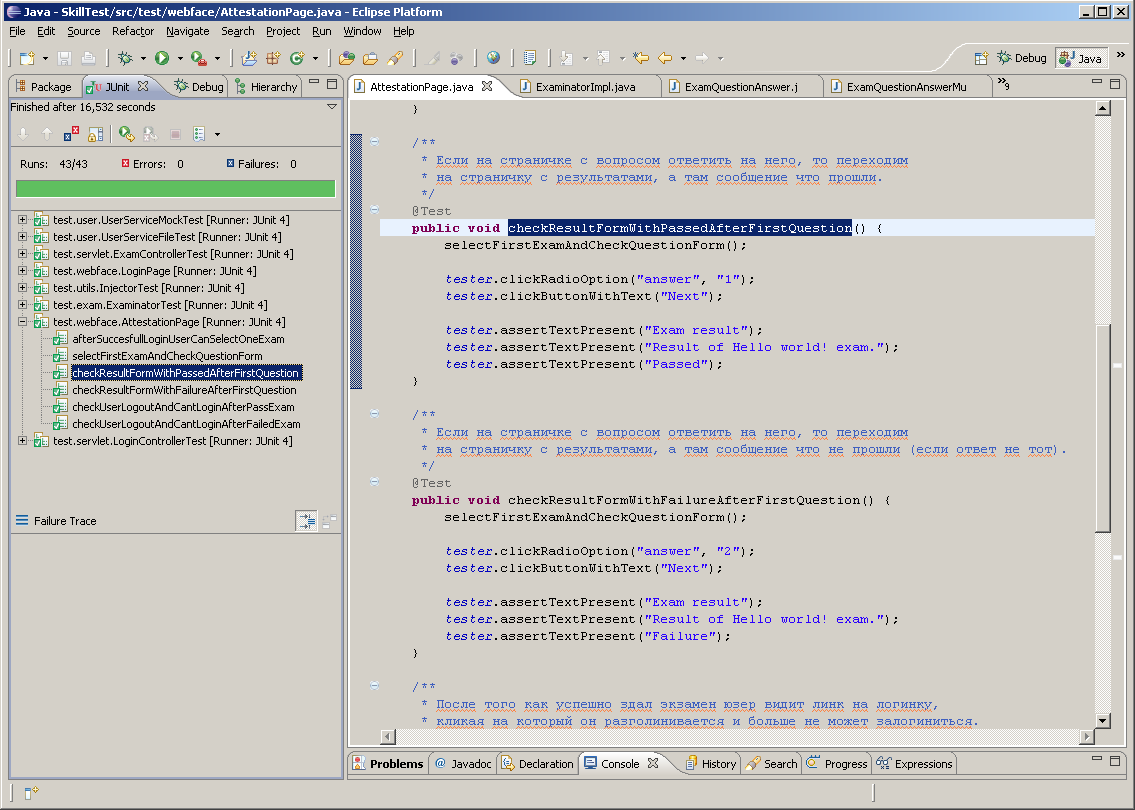Toggle scroll lock in JUnit view

tap(96, 133)
